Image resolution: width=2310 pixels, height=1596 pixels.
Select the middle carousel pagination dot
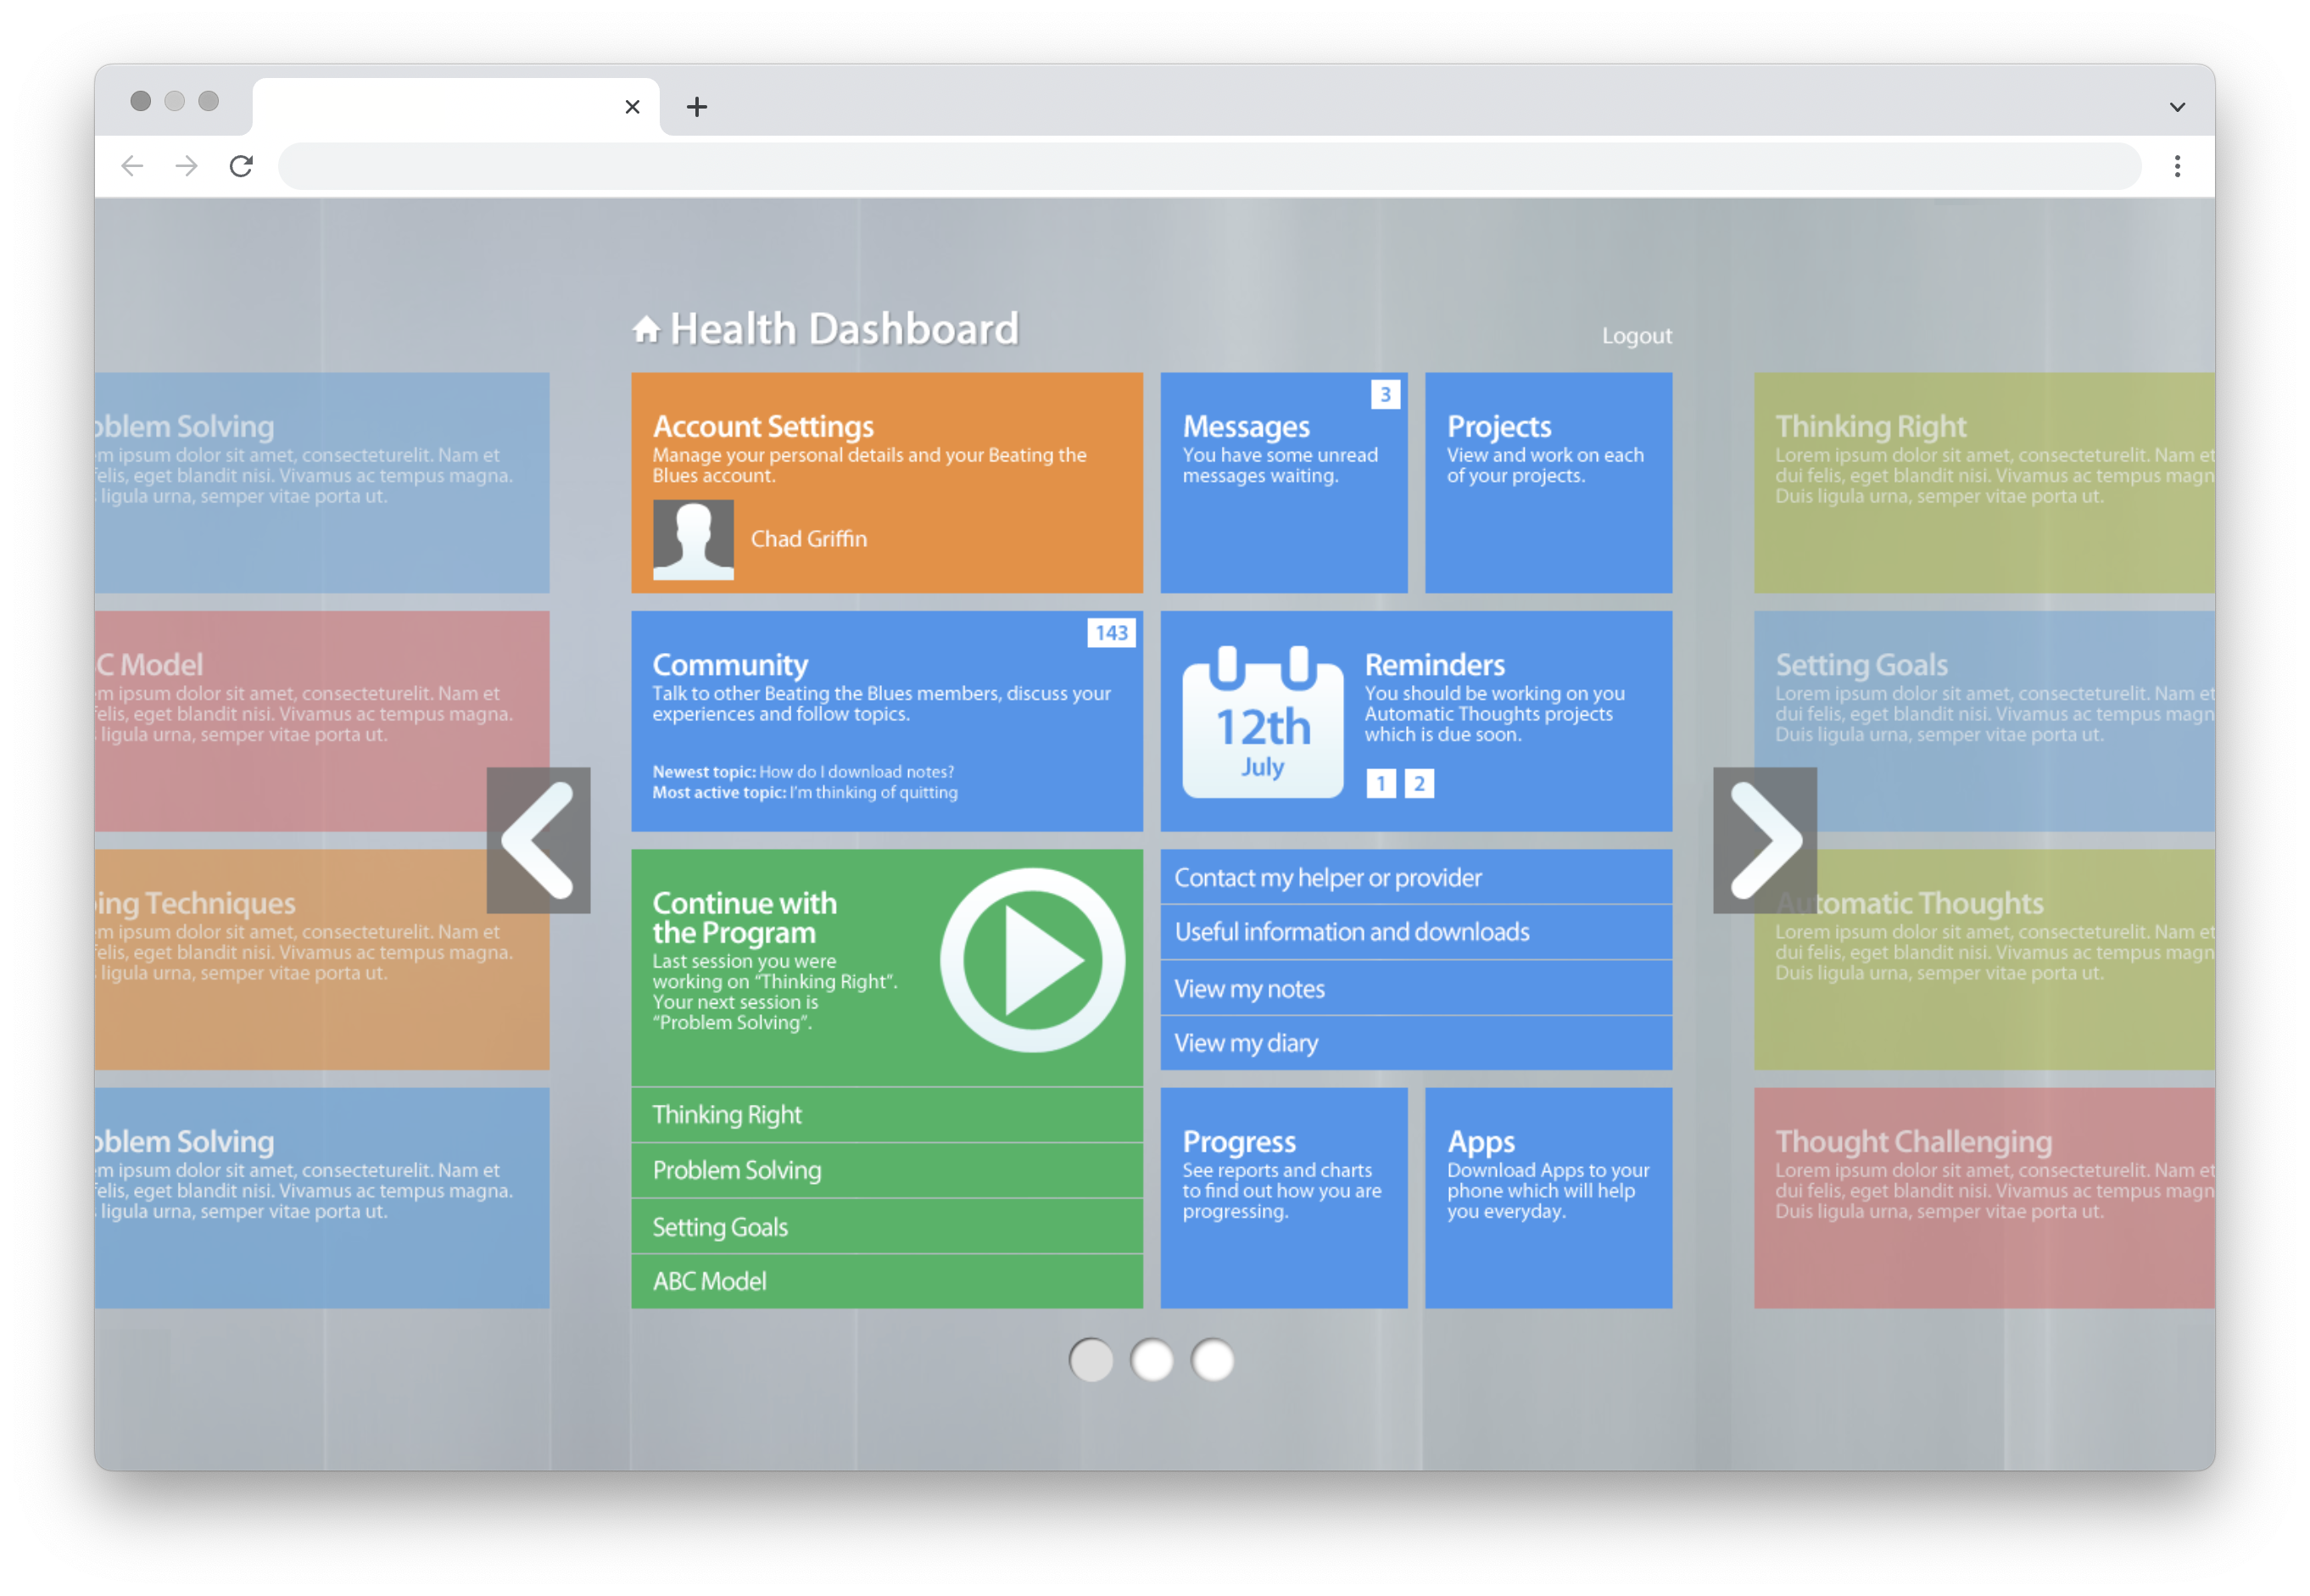(x=1152, y=1360)
